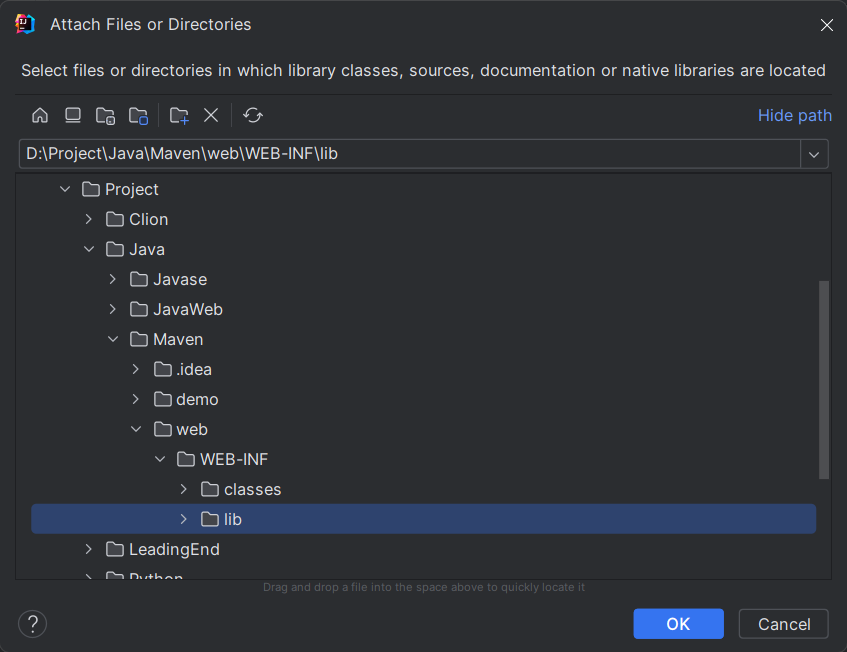Open the help question mark
Image resolution: width=847 pixels, height=652 pixels.
[x=32, y=624]
